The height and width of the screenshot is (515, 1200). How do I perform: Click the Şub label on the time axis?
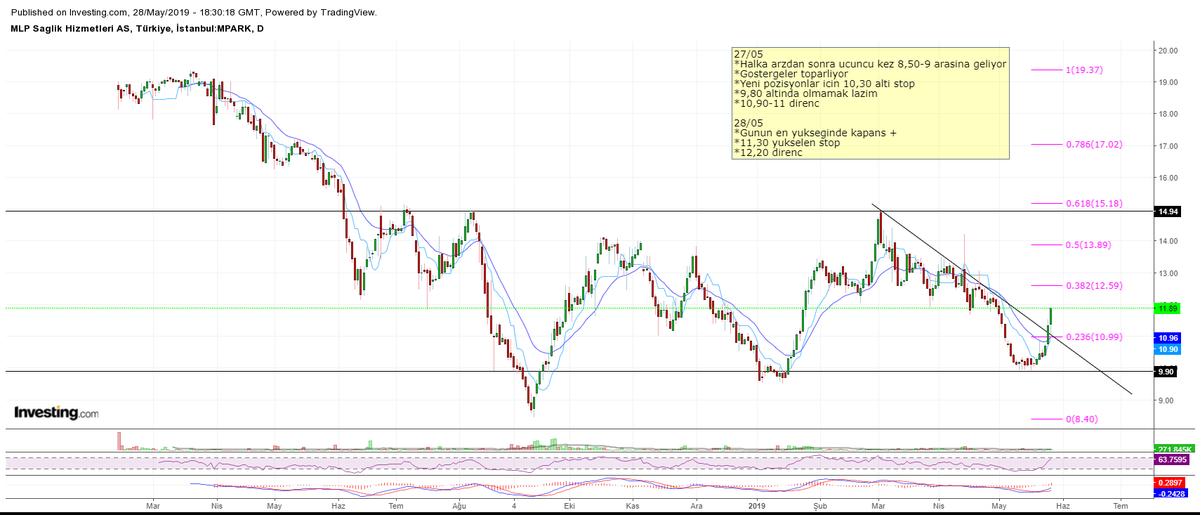pyautogui.click(x=820, y=508)
